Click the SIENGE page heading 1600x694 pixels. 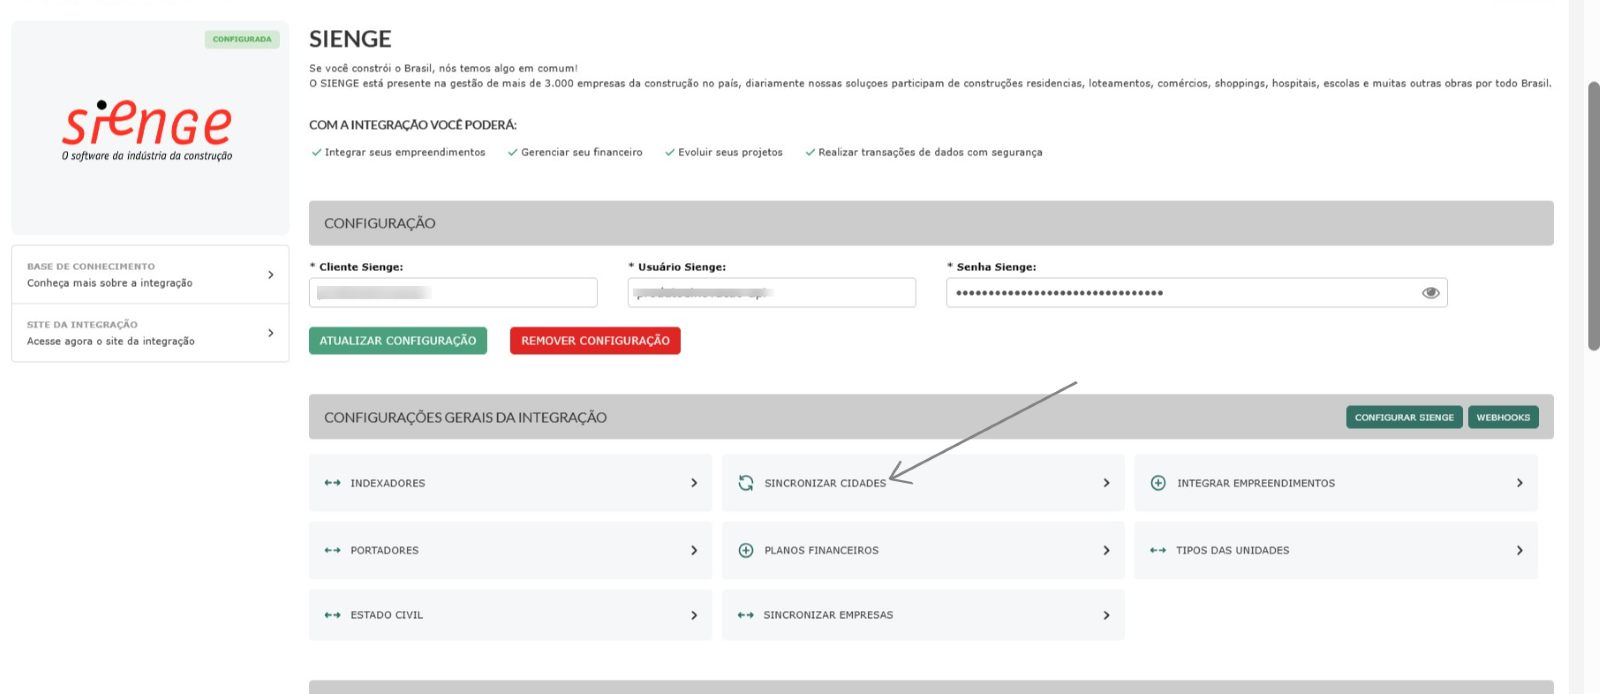tap(350, 39)
